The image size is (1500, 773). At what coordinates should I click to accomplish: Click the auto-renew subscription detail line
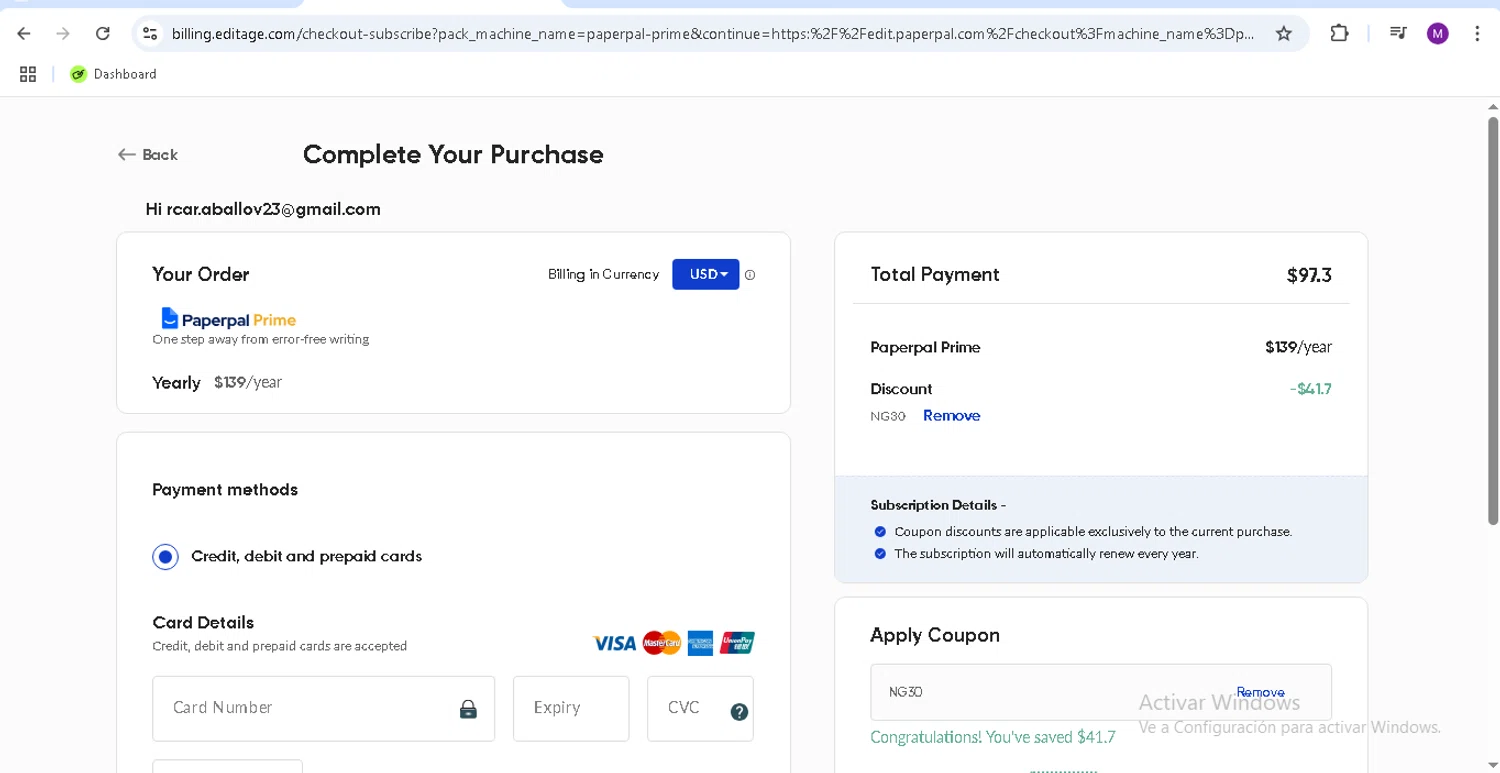pyautogui.click(x=1046, y=554)
